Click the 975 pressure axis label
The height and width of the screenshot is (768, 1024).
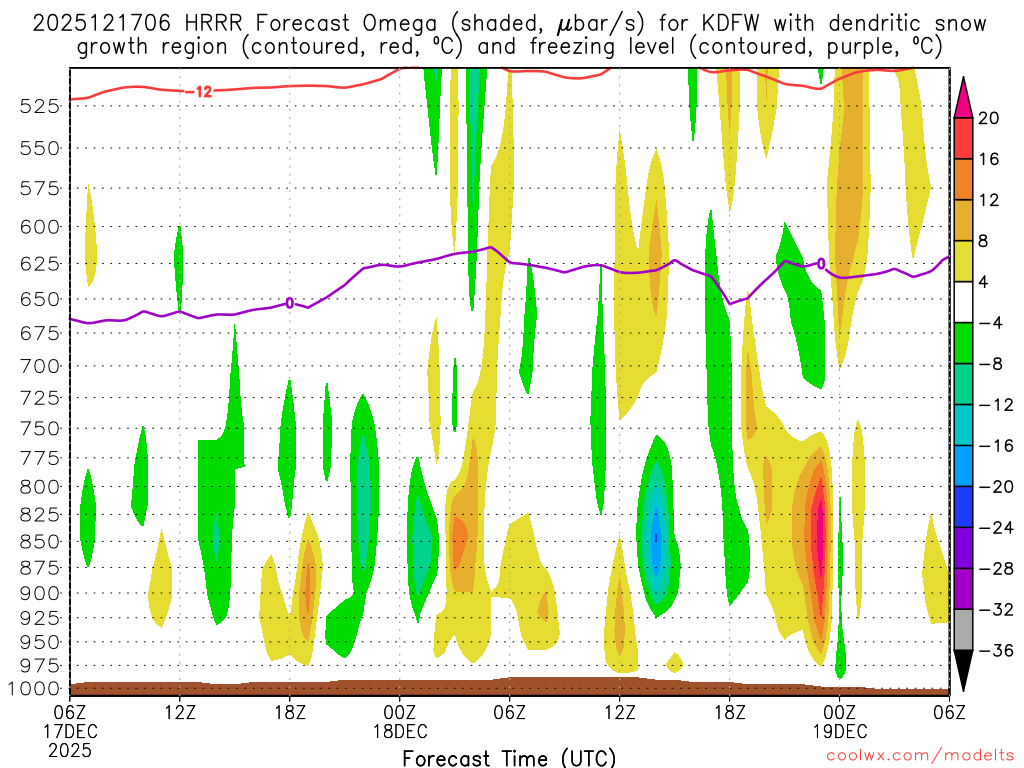[40, 665]
